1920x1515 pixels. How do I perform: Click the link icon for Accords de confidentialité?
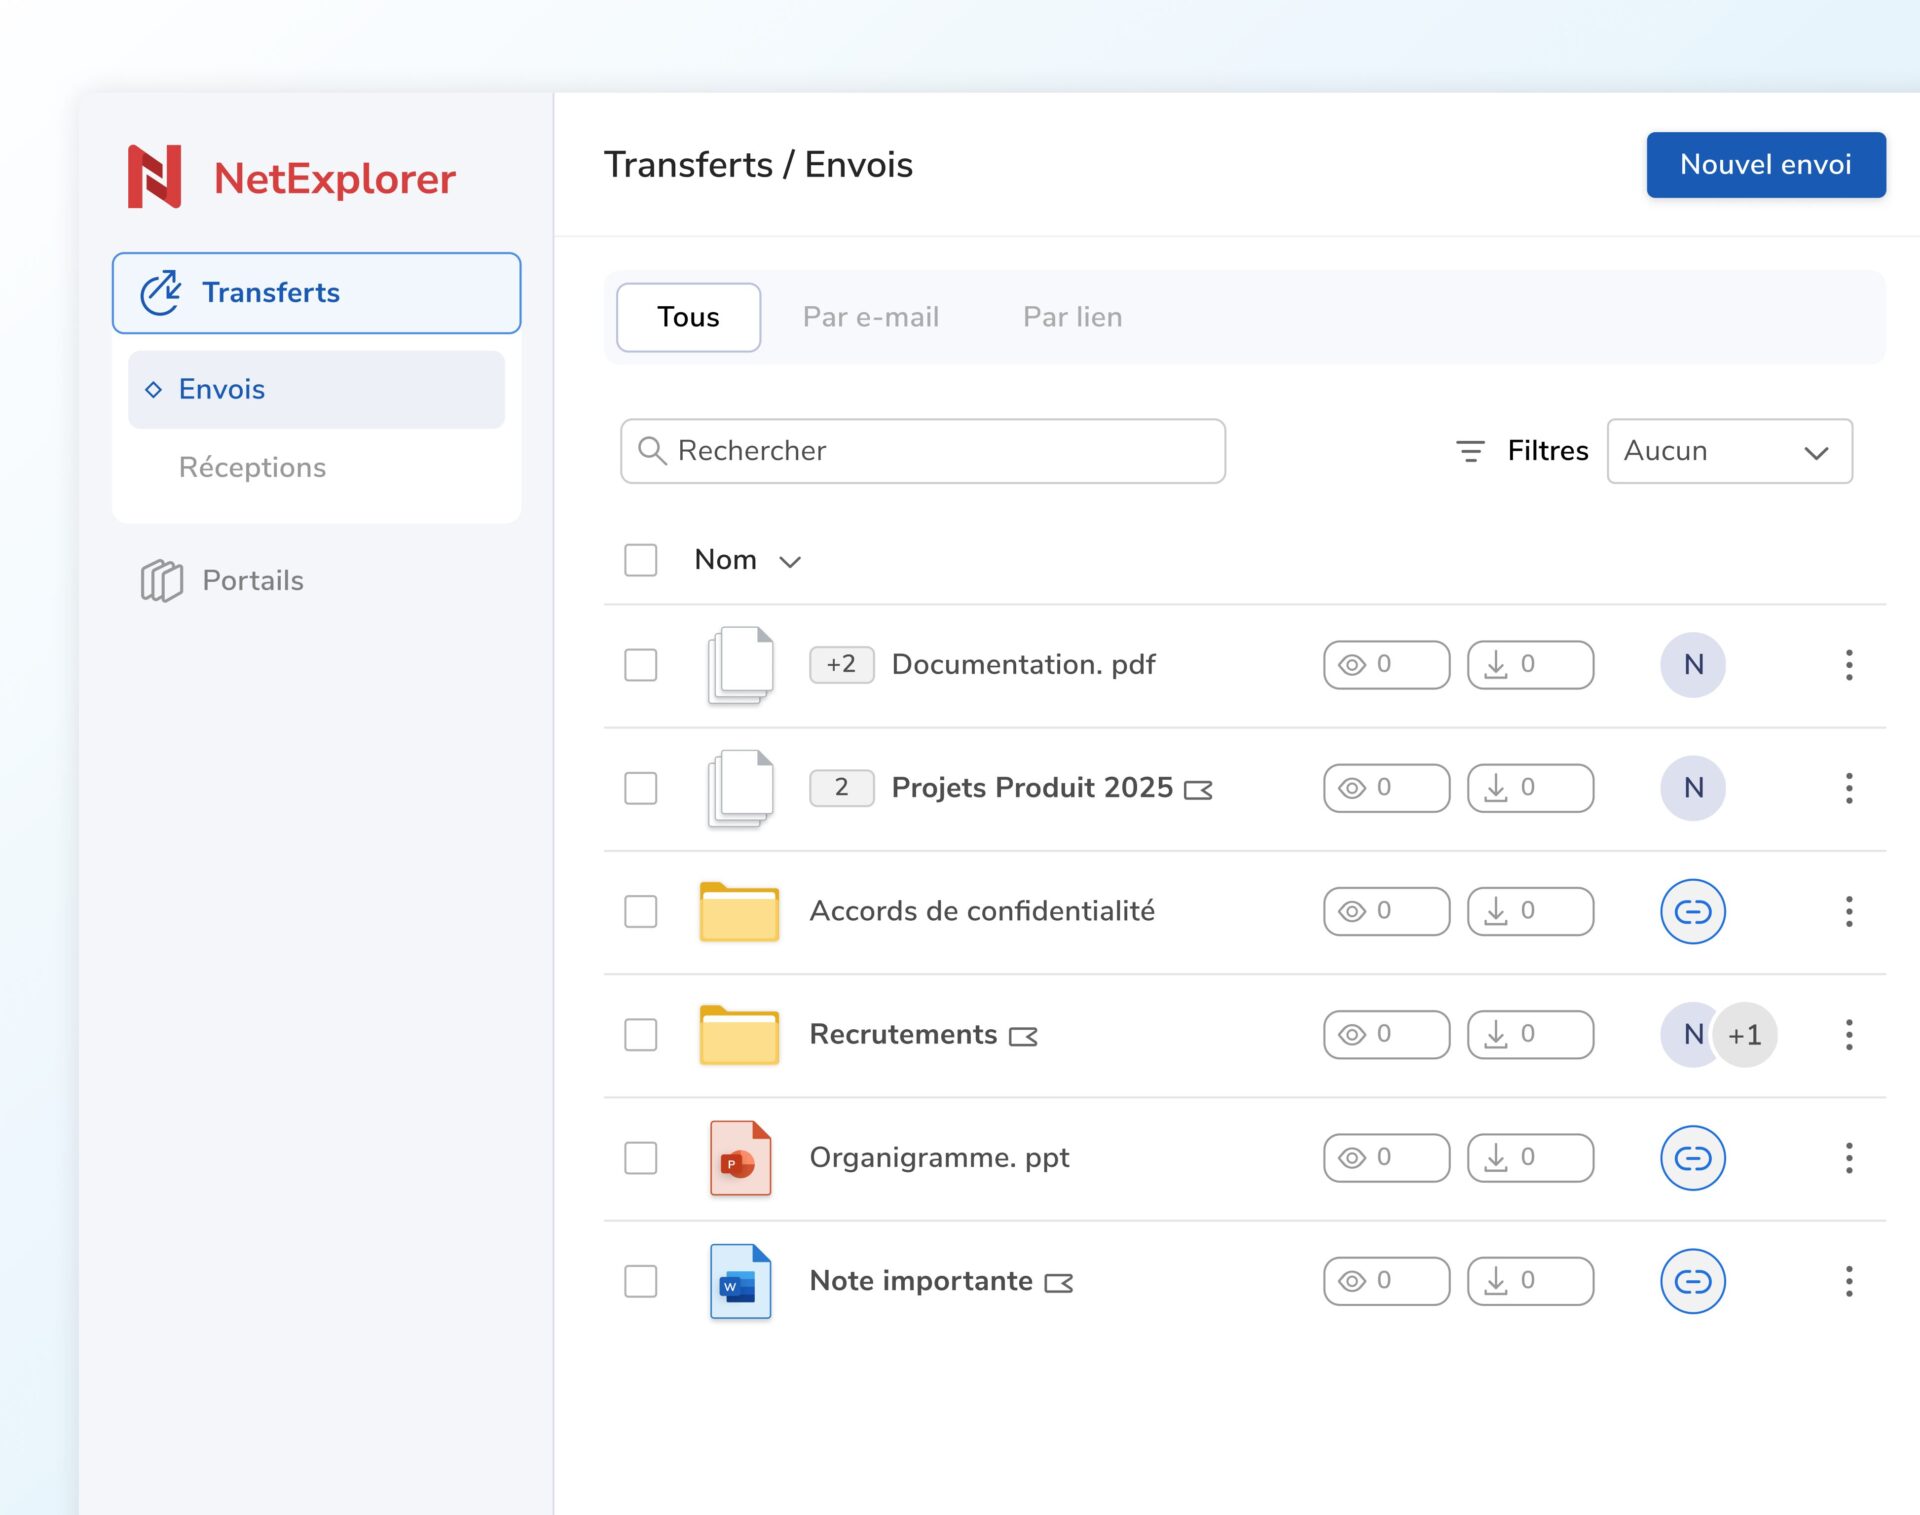[1692, 911]
